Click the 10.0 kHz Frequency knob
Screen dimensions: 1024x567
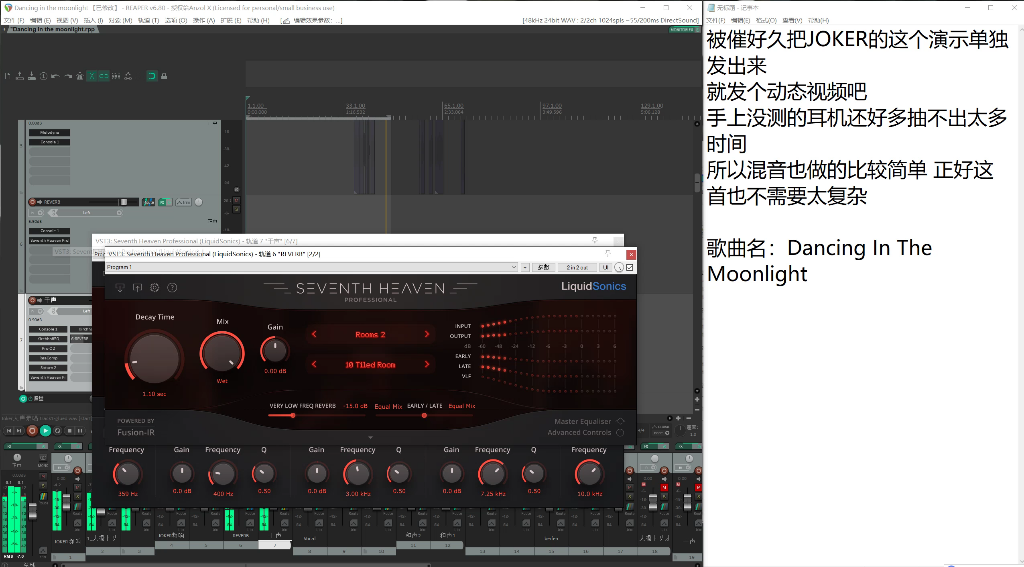point(588,474)
